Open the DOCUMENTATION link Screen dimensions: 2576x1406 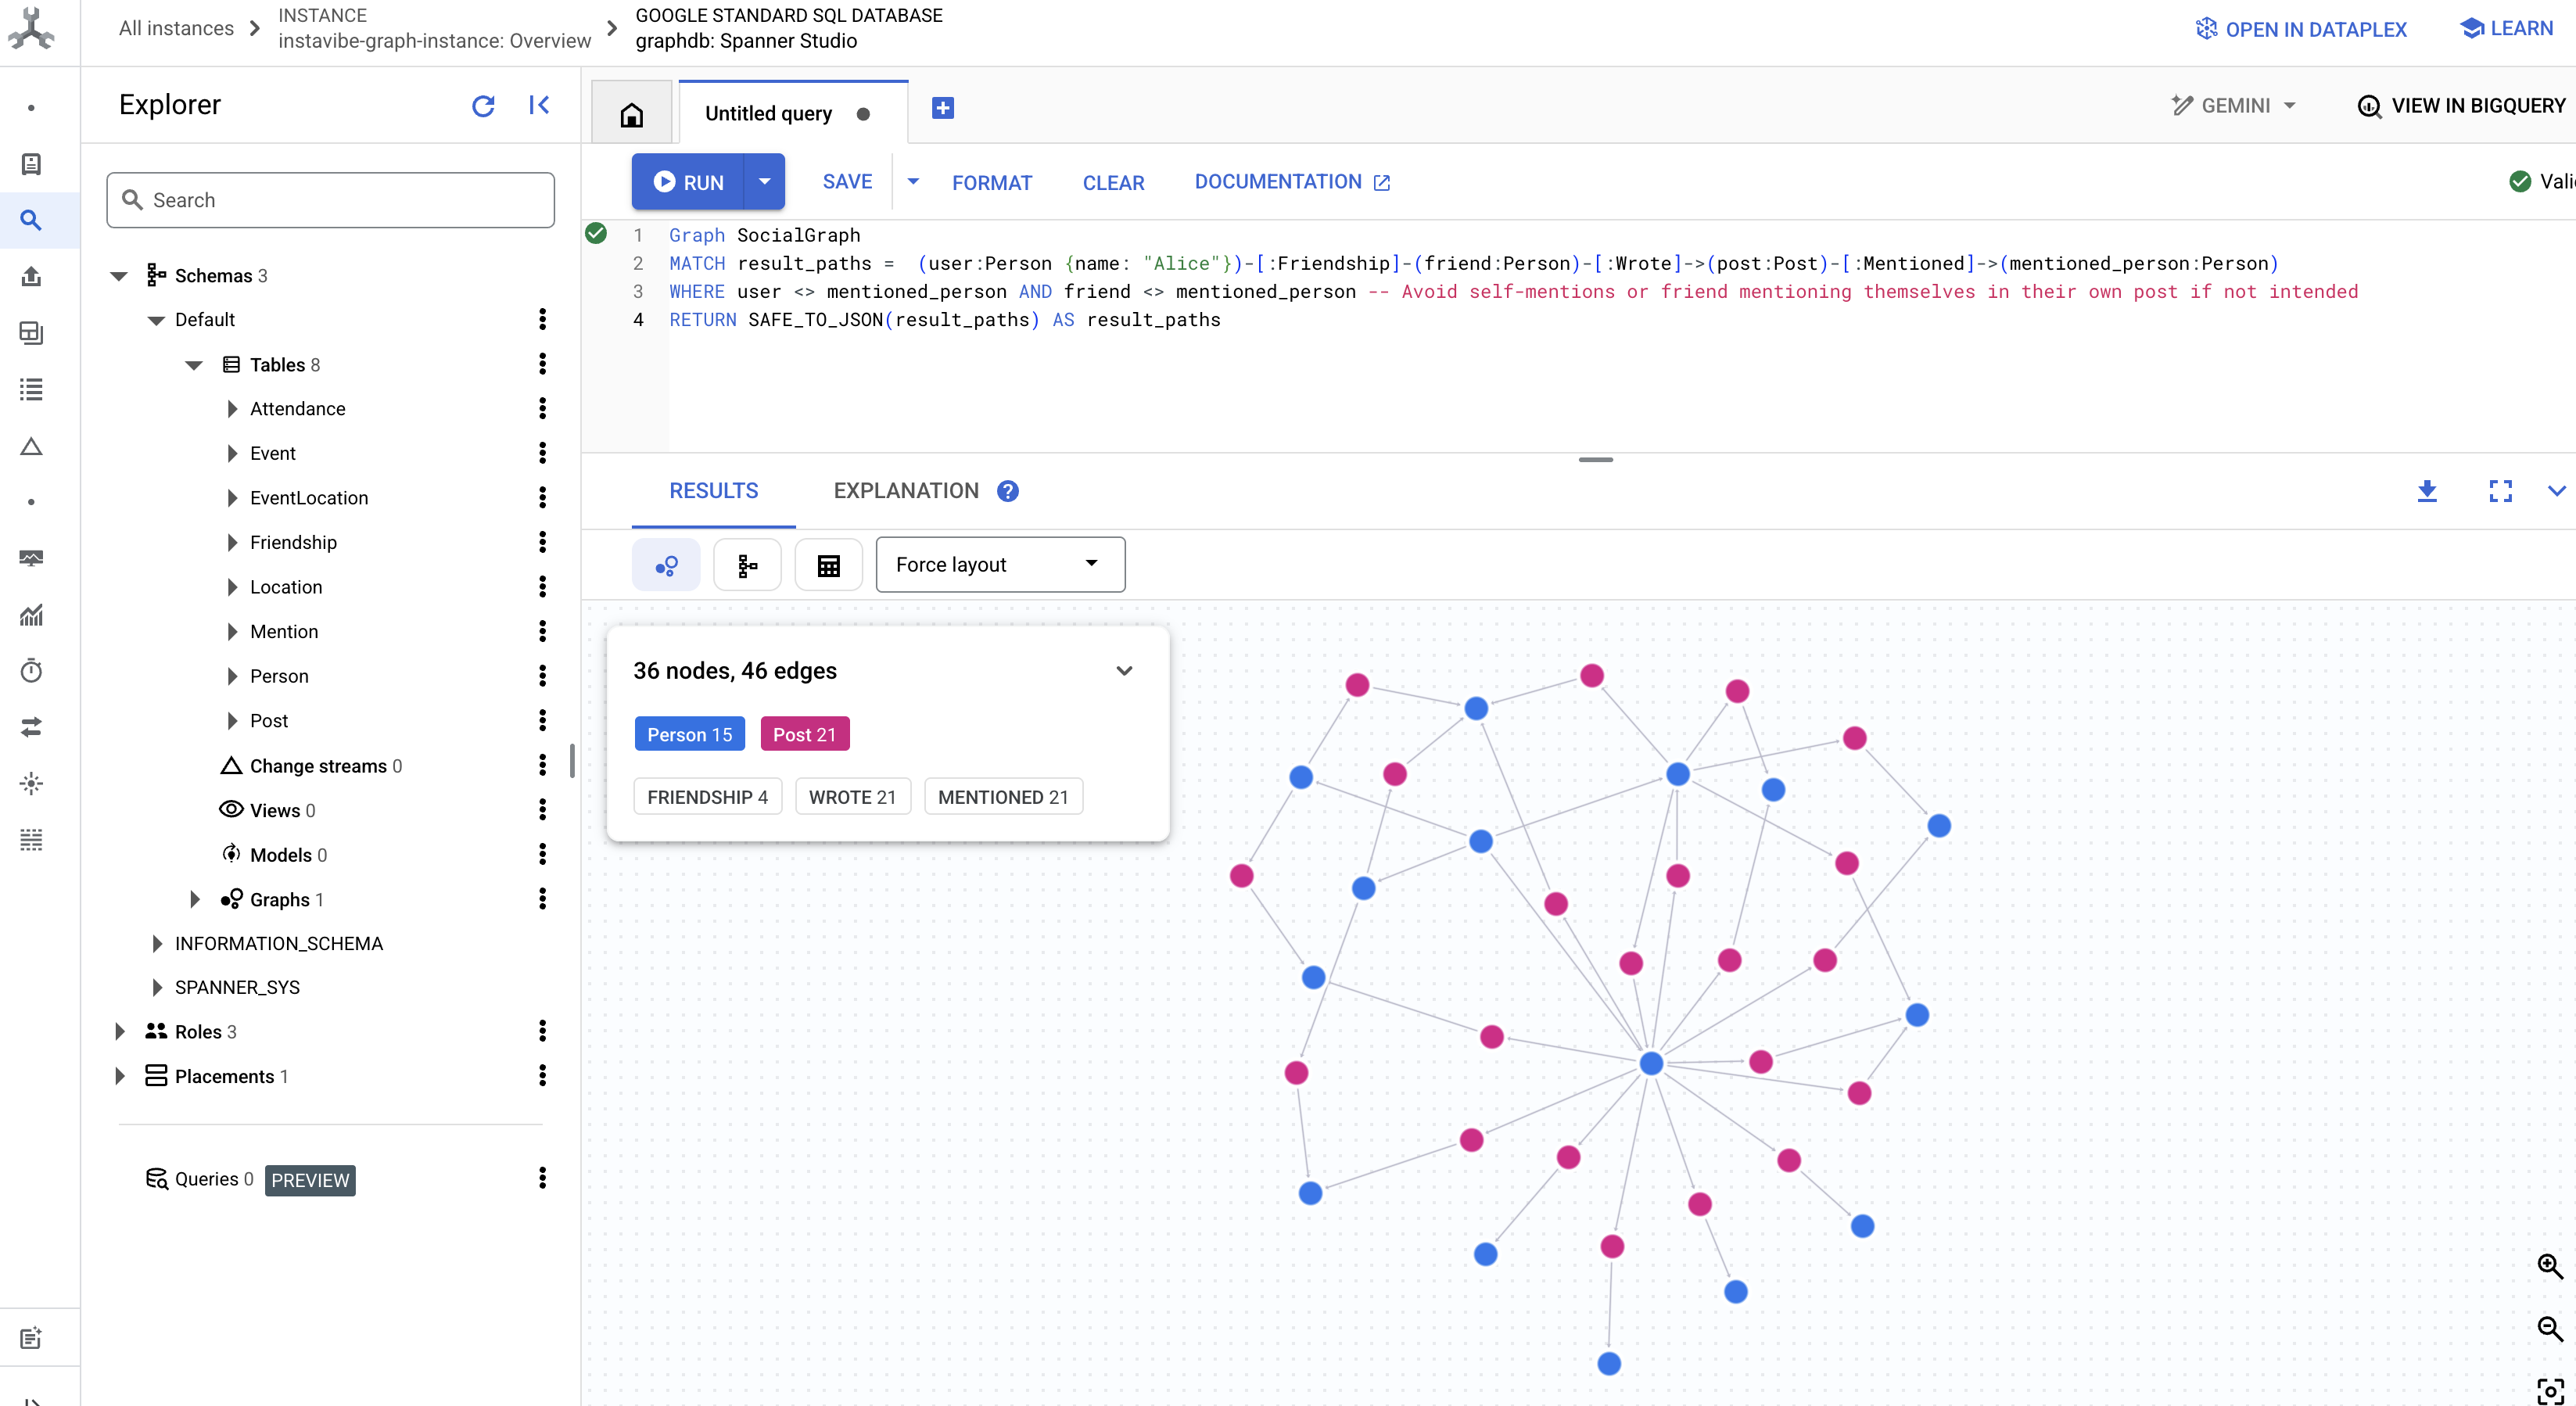click(1291, 181)
